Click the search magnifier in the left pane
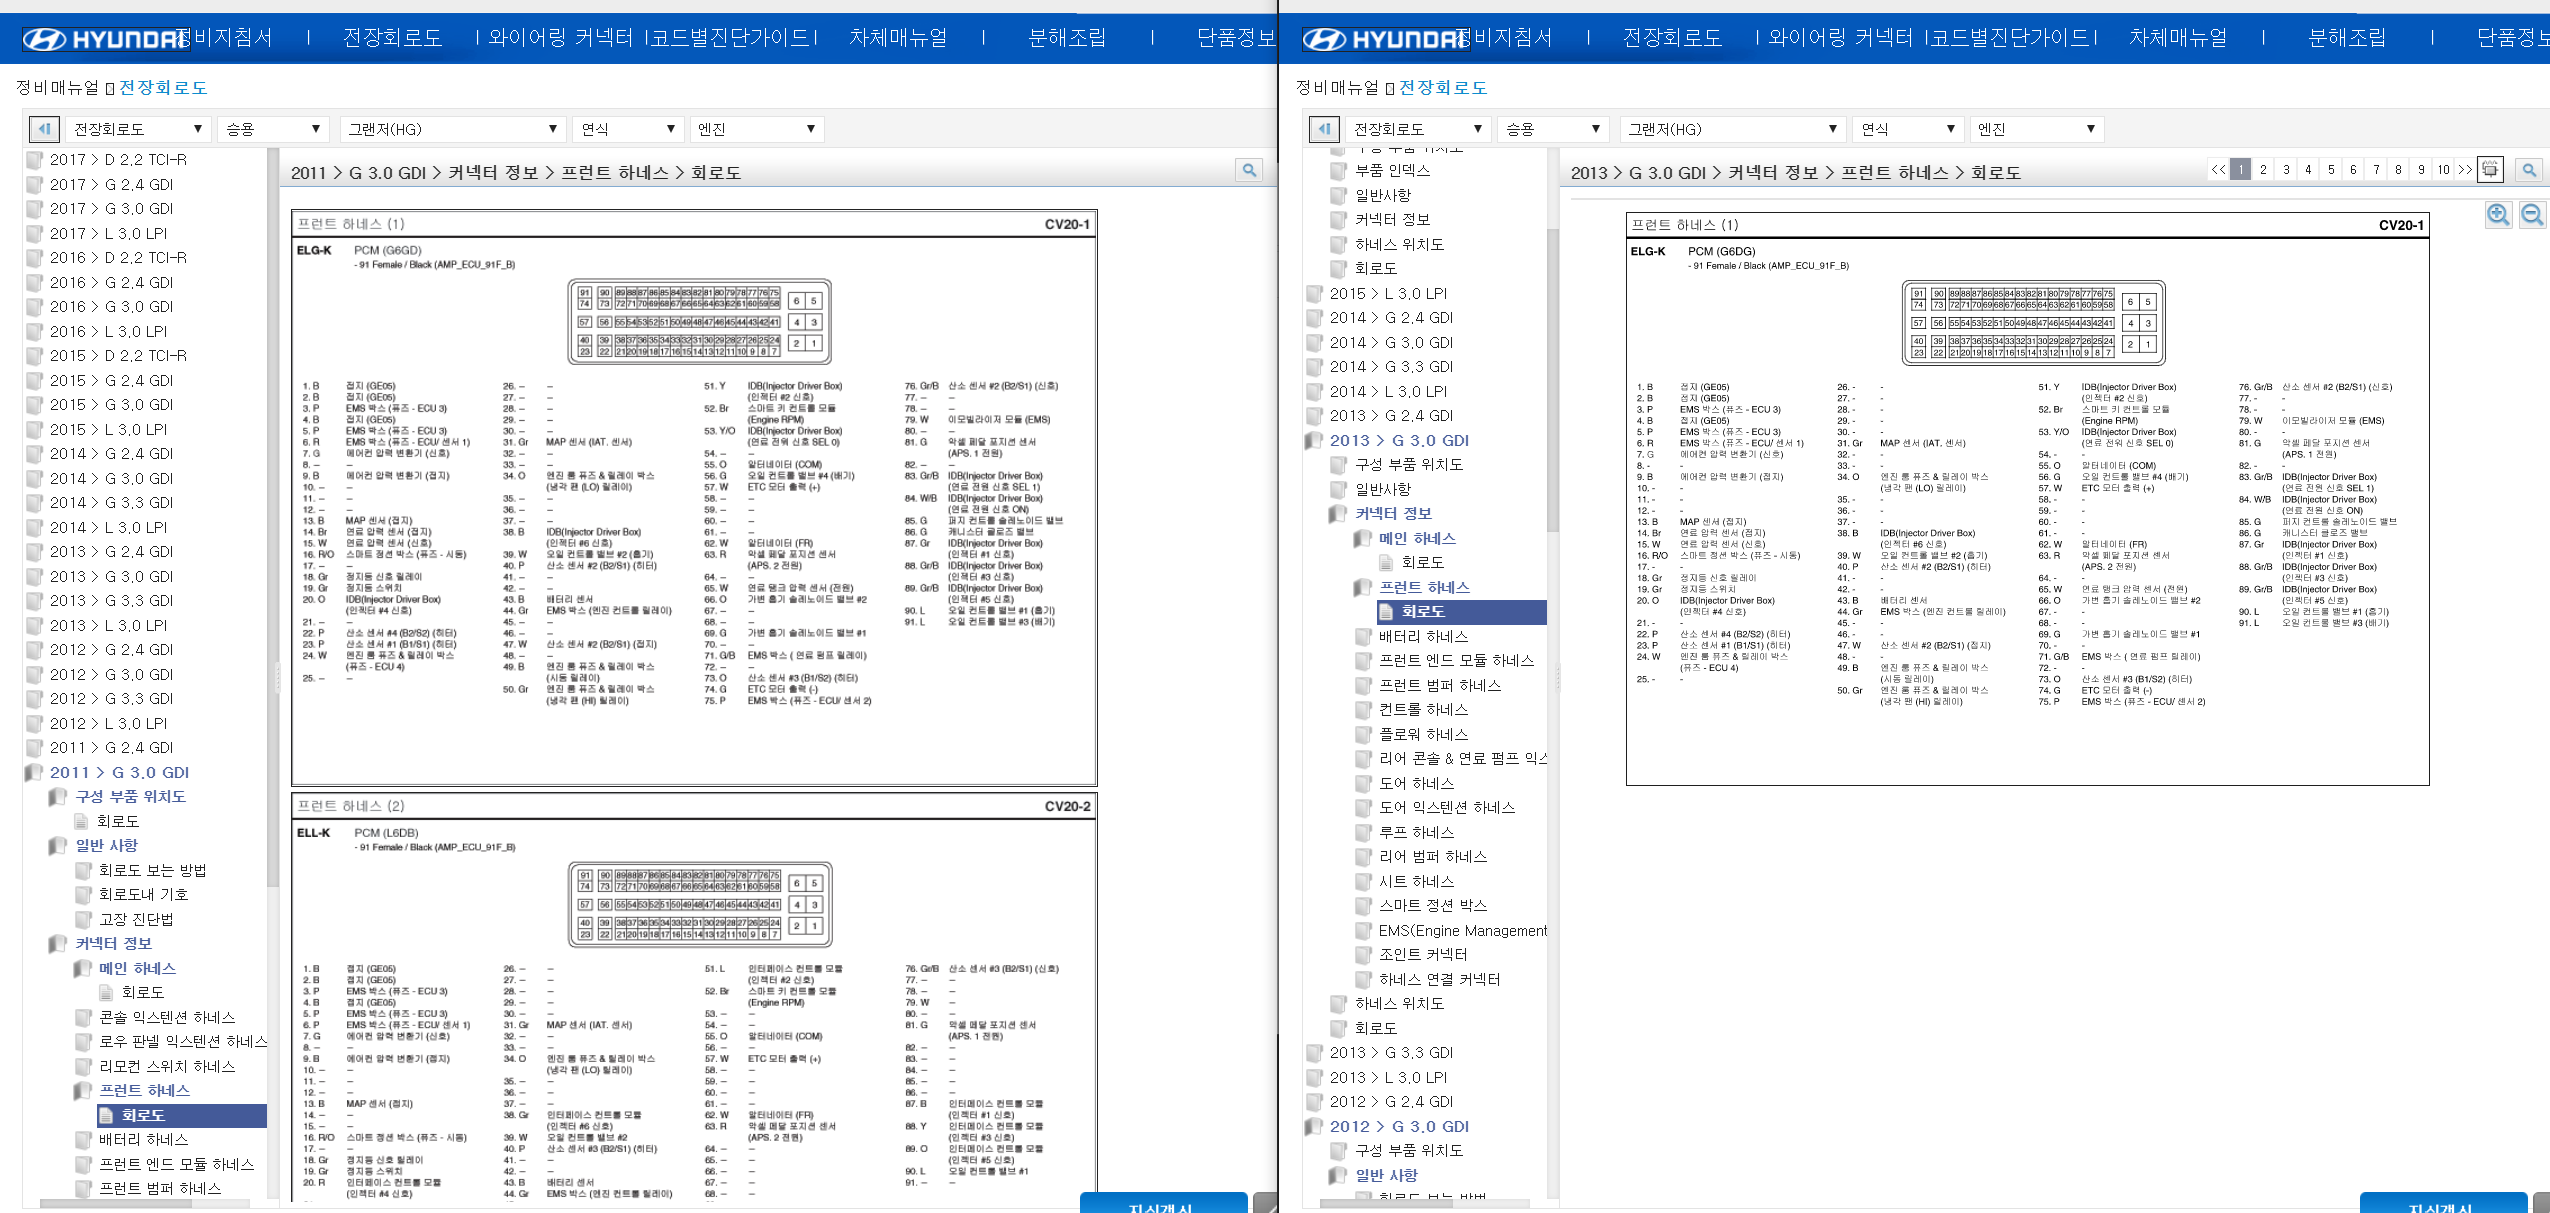The image size is (2550, 1213). 1249,170
